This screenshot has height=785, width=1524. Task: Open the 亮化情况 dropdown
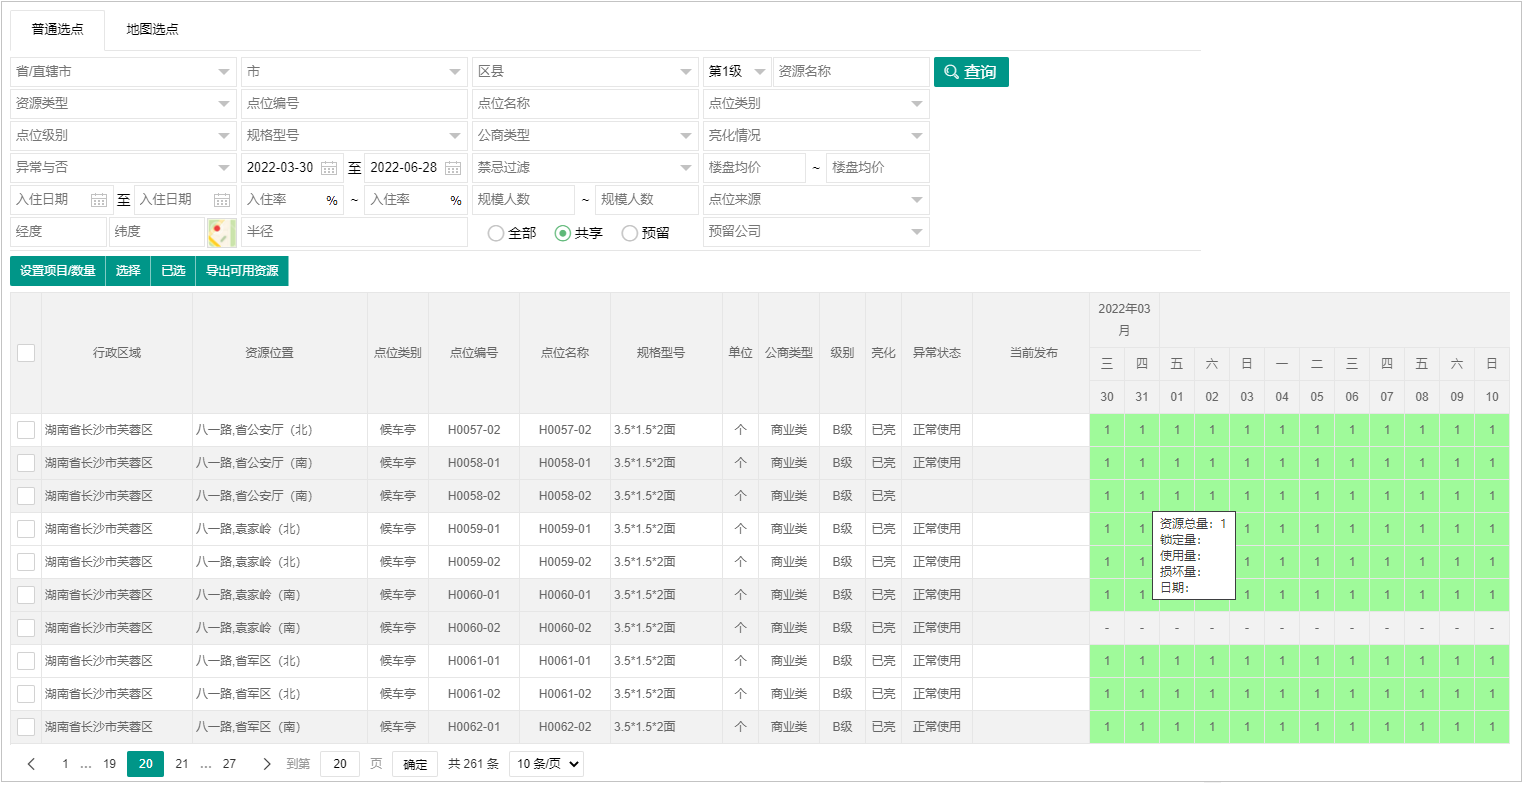click(816, 136)
